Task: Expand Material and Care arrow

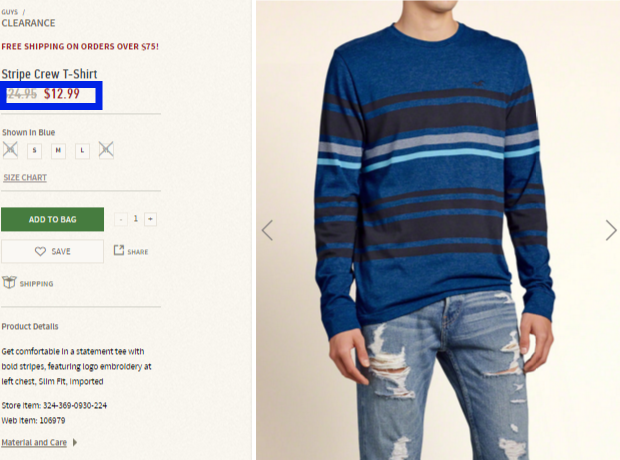Action: click(75, 442)
